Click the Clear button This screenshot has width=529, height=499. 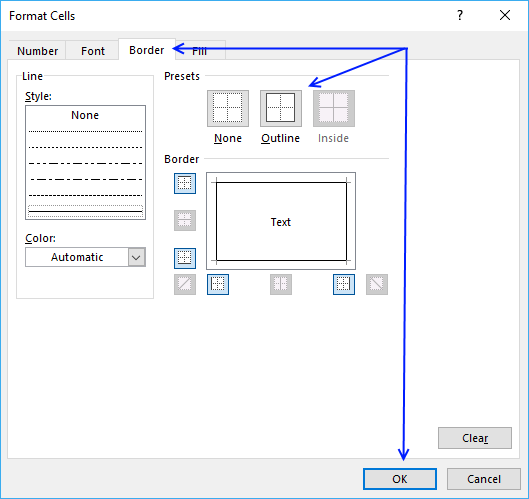[475, 438]
